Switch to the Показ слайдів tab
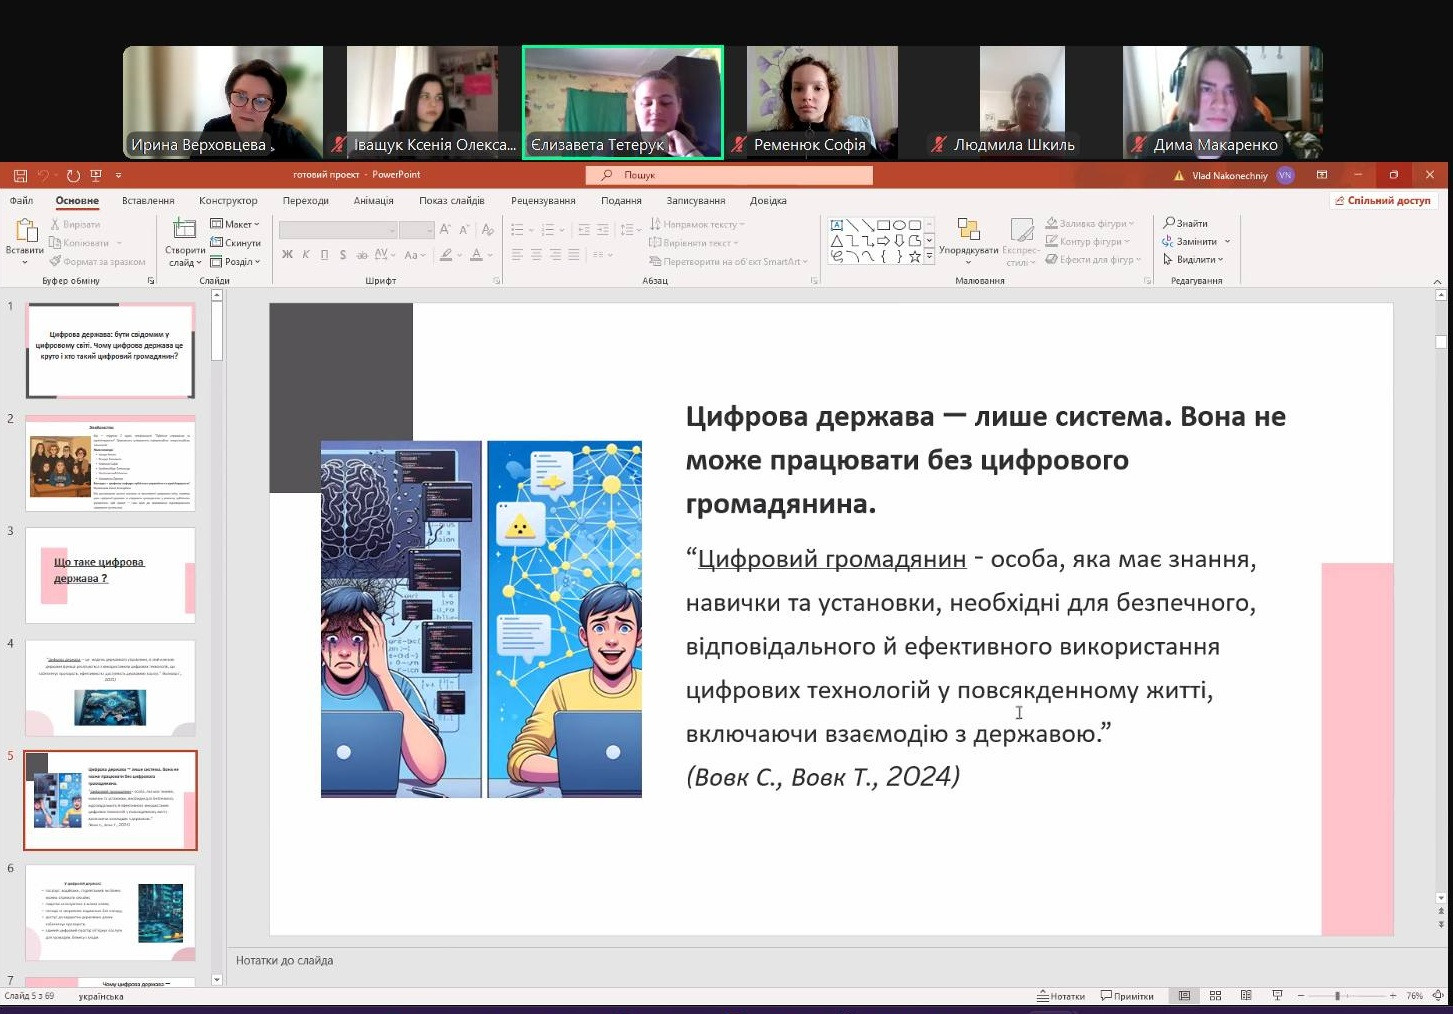 click(452, 201)
